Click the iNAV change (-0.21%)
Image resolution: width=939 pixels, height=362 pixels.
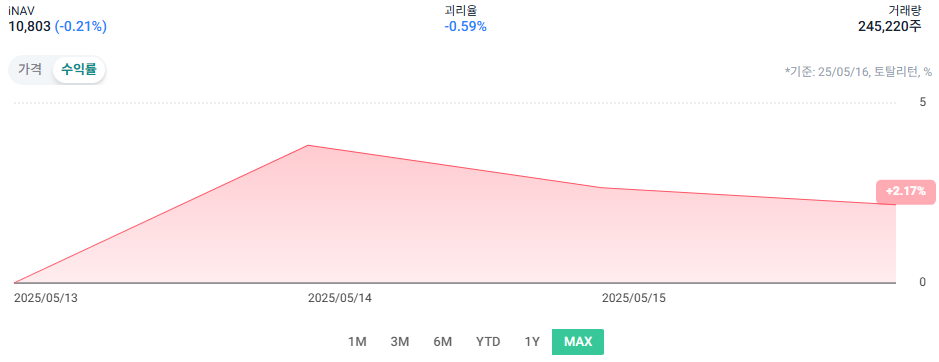[81, 26]
